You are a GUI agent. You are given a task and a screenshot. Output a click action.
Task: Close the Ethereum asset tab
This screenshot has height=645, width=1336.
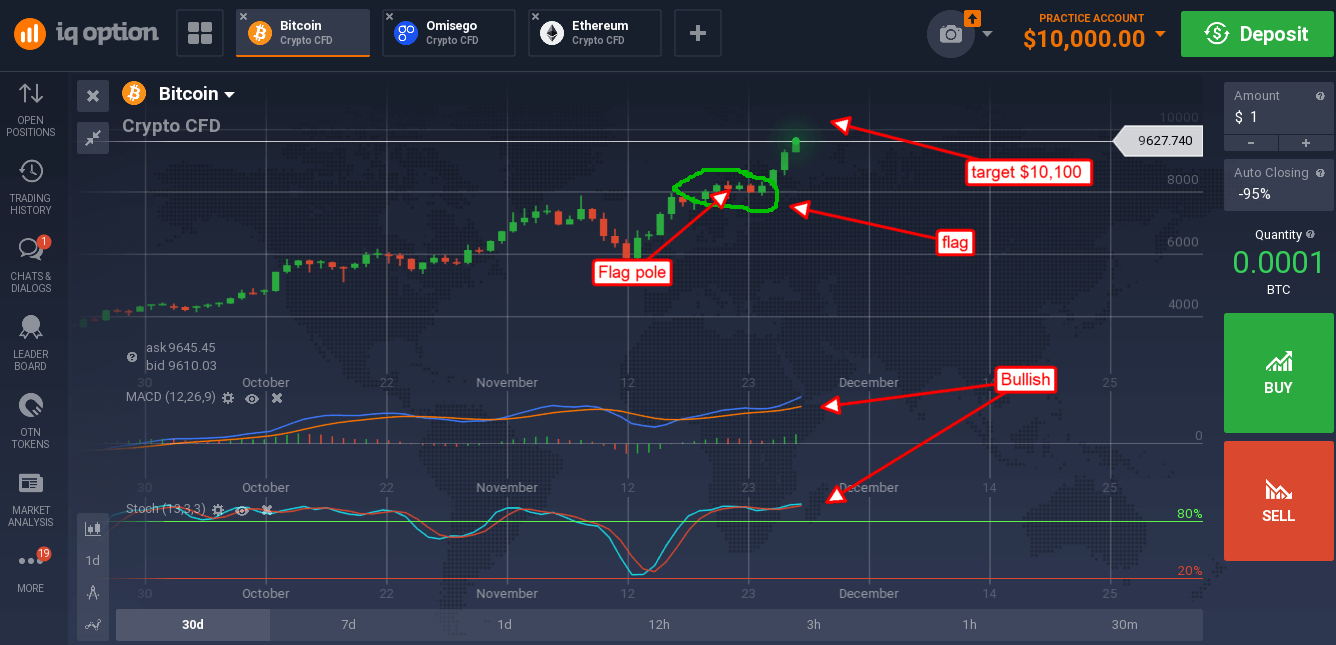(x=535, y=16)
